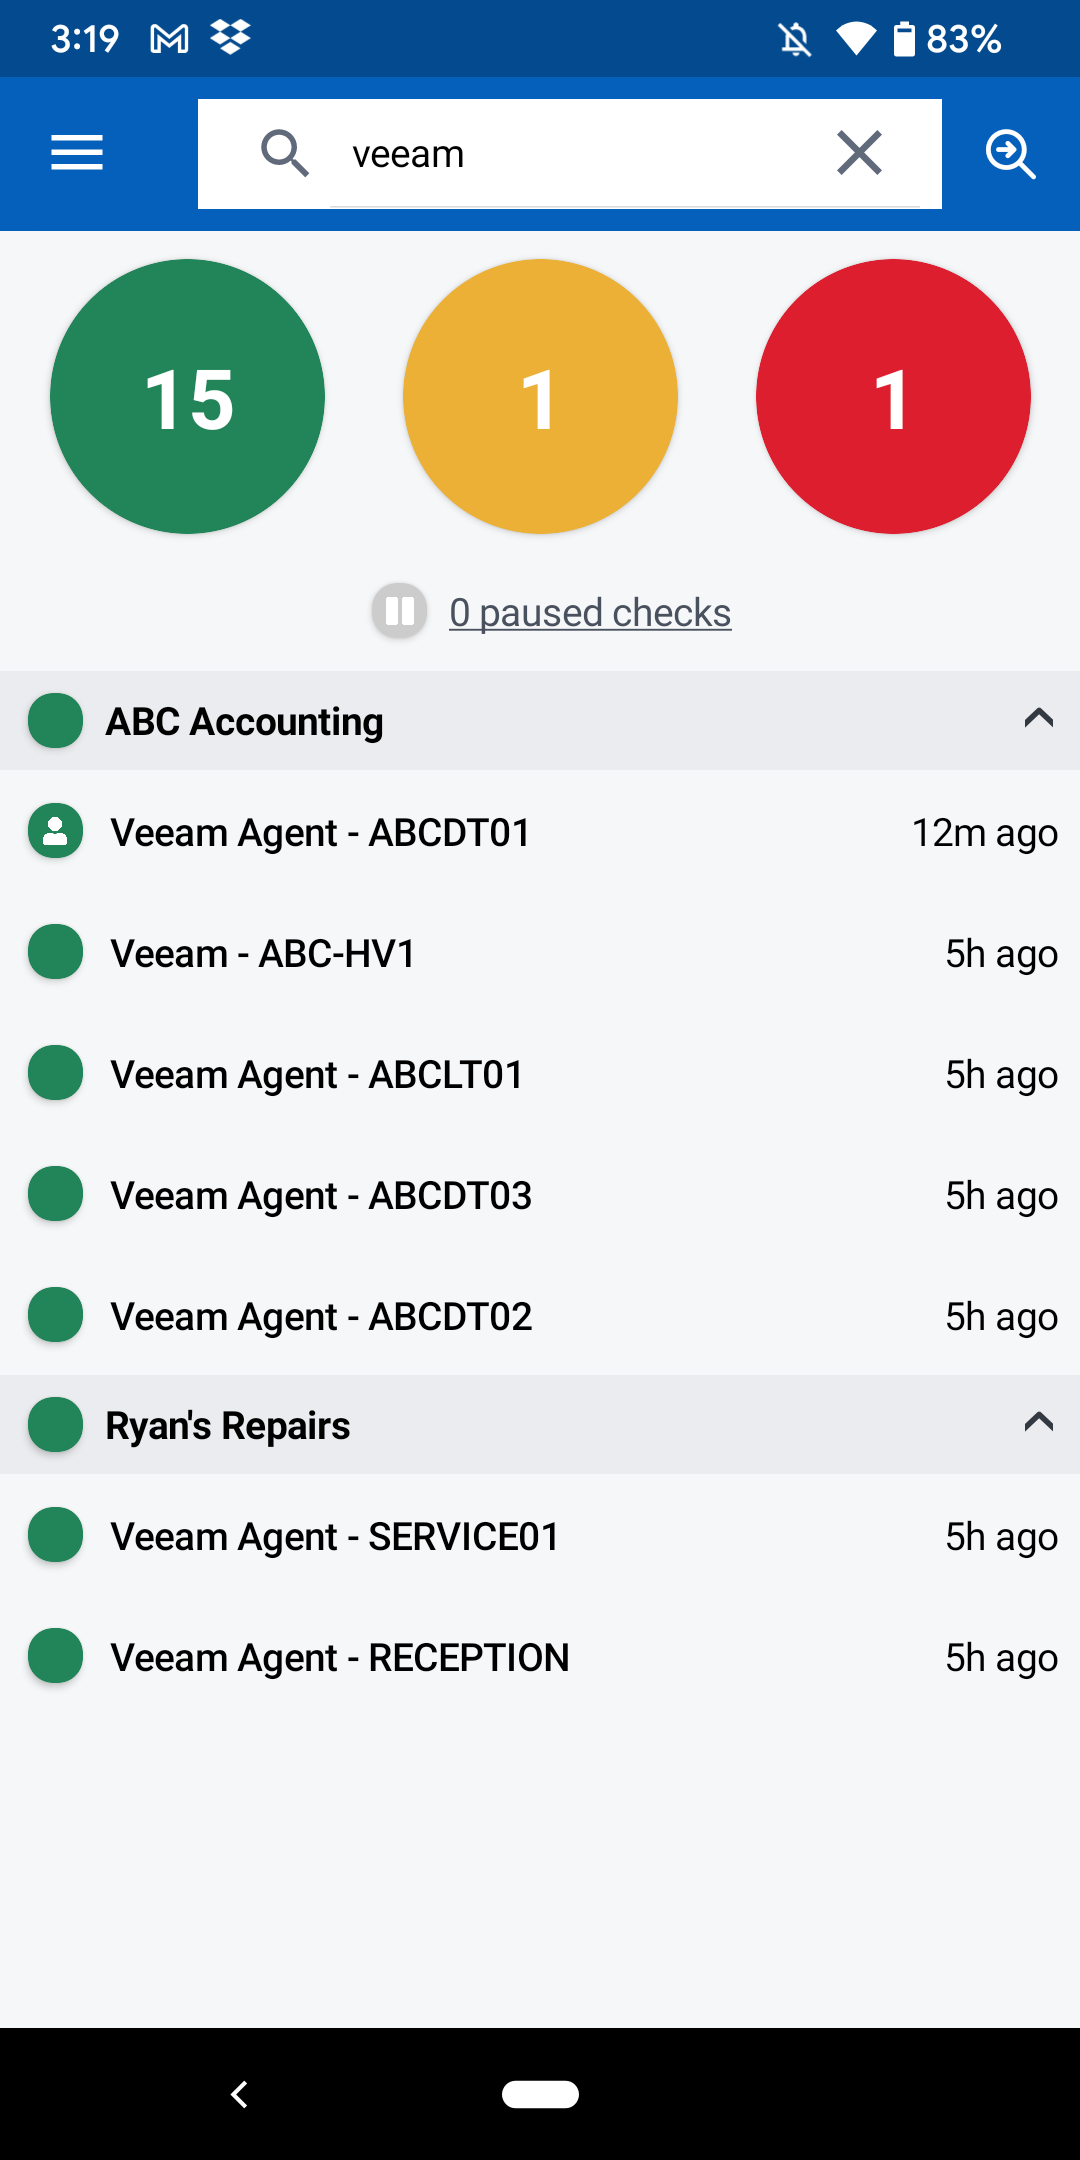Tap green status dot for RECEPTION
The width and height of the screenshot is (1080, 2160).
pyautogui.click(x=56, y=1656)
